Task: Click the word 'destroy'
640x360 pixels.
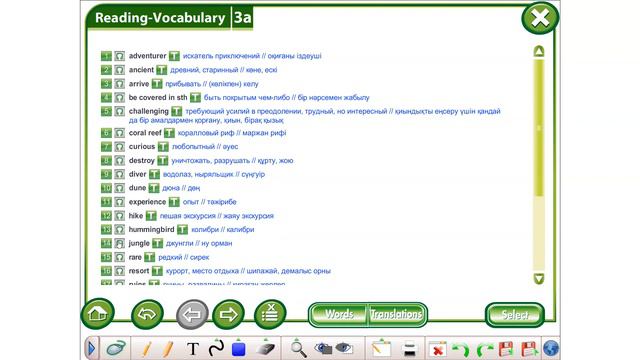Action: [142, 160]
